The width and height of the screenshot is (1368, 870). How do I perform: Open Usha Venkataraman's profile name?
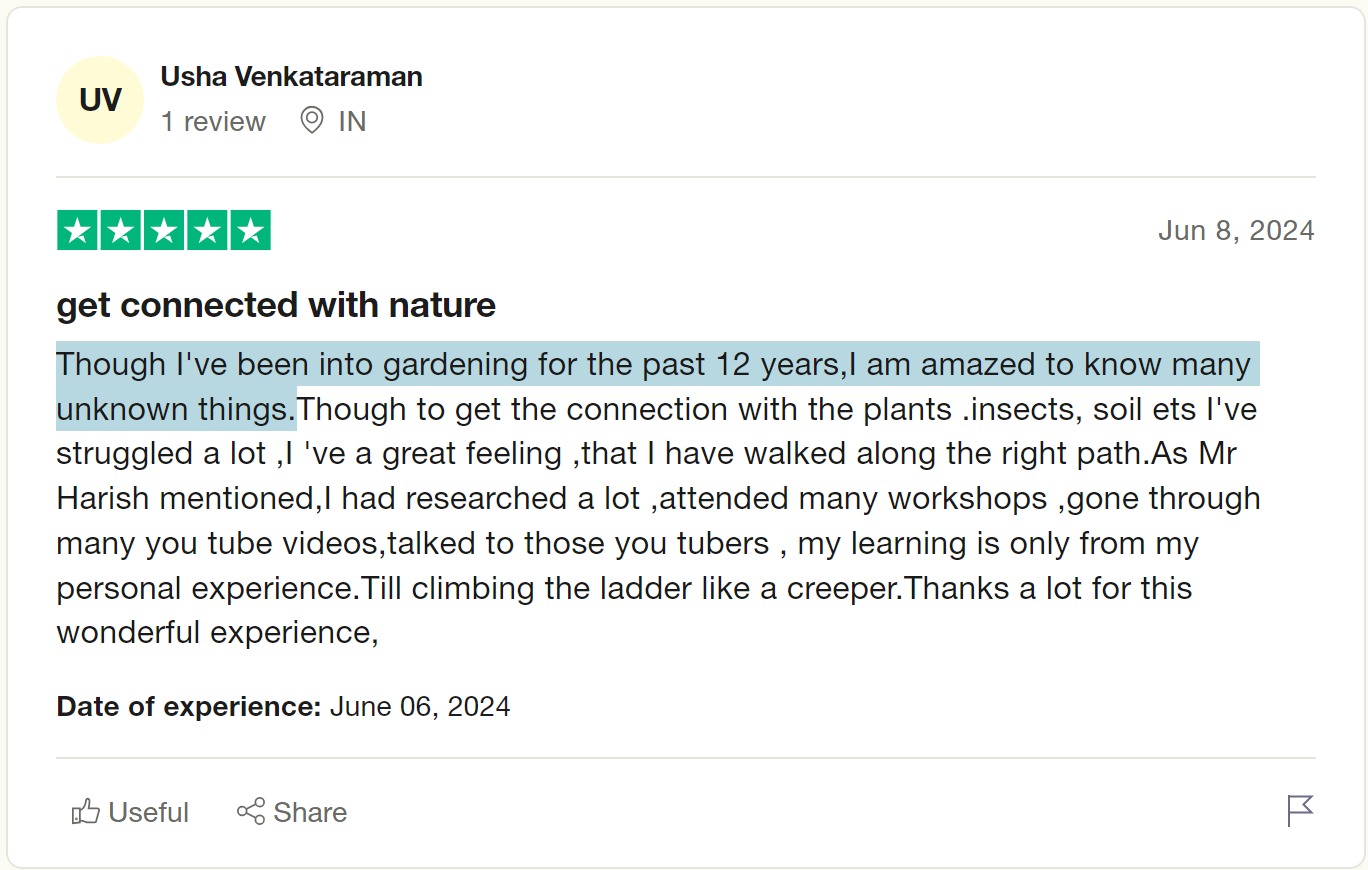coord(291,77)
